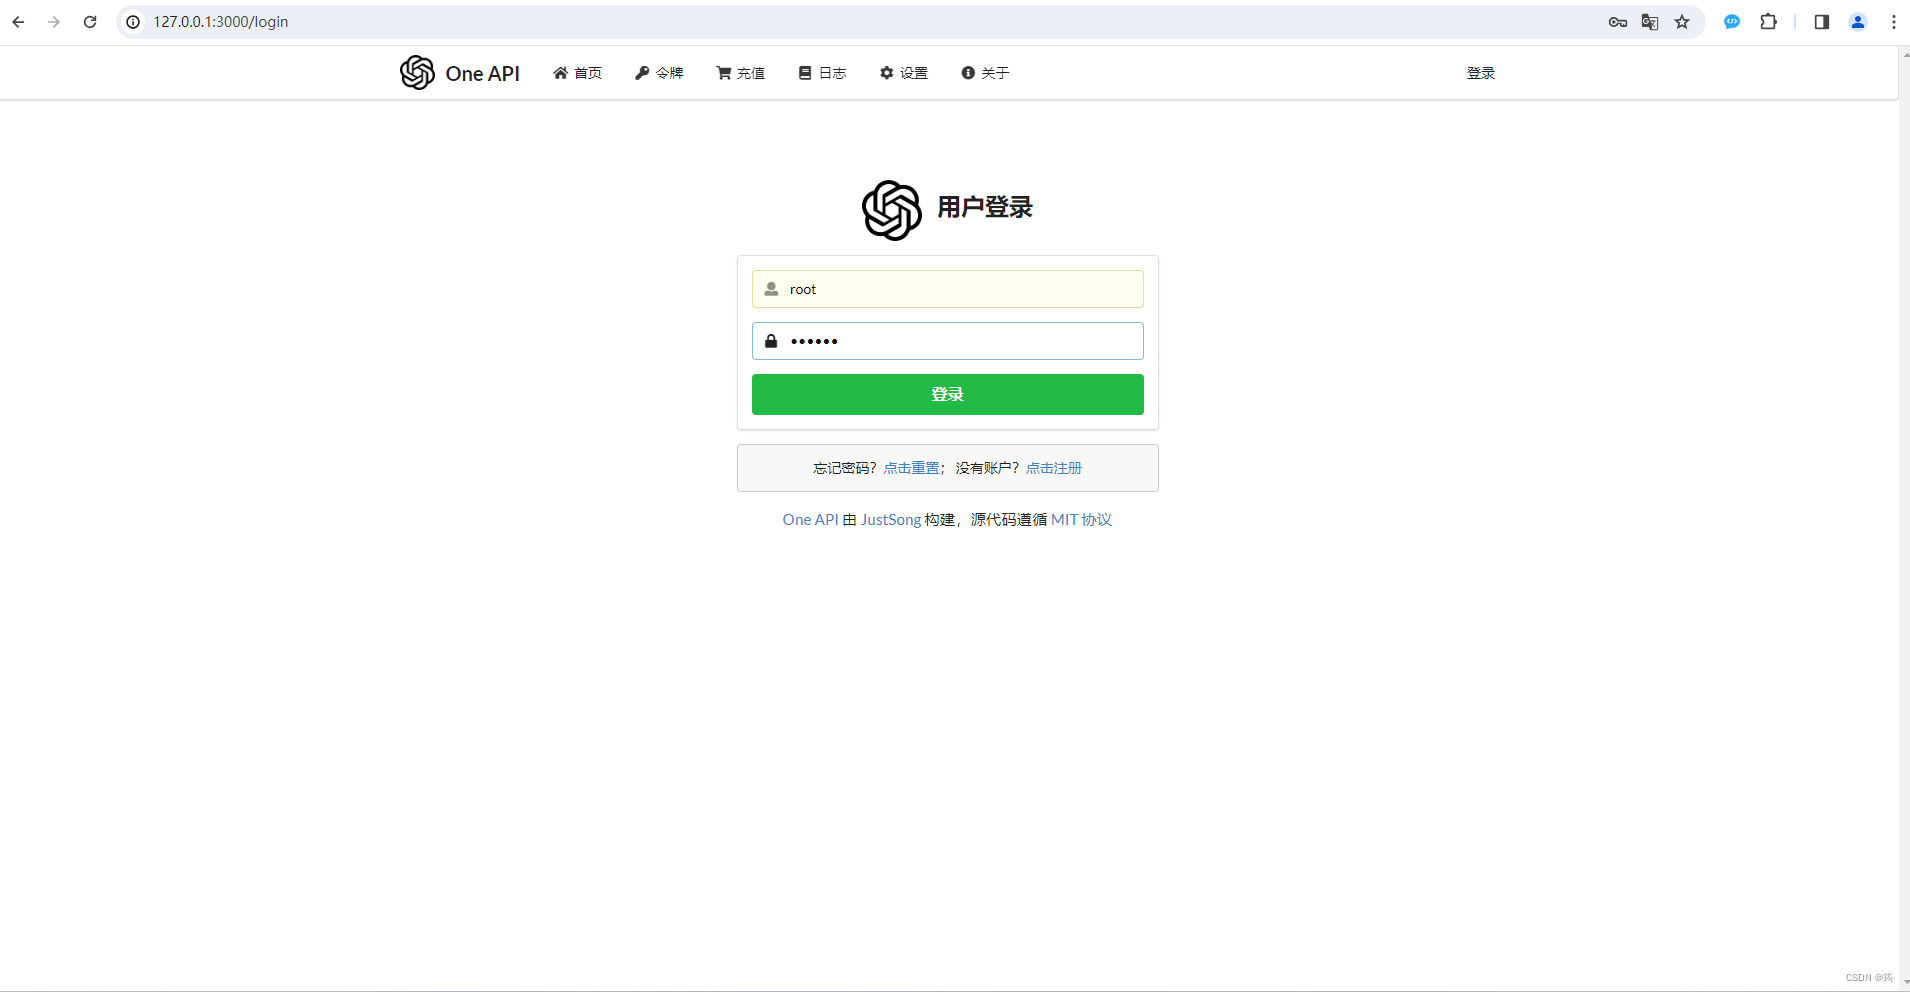
Task: Click the translate page icon
Action: coord(1650,22)
